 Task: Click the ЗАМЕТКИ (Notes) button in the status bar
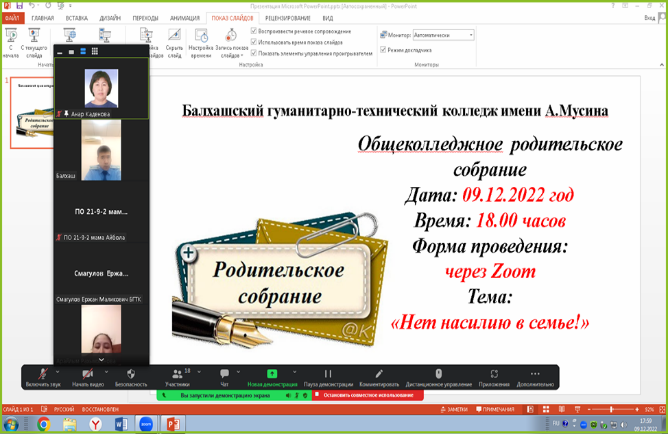point(453,409)
